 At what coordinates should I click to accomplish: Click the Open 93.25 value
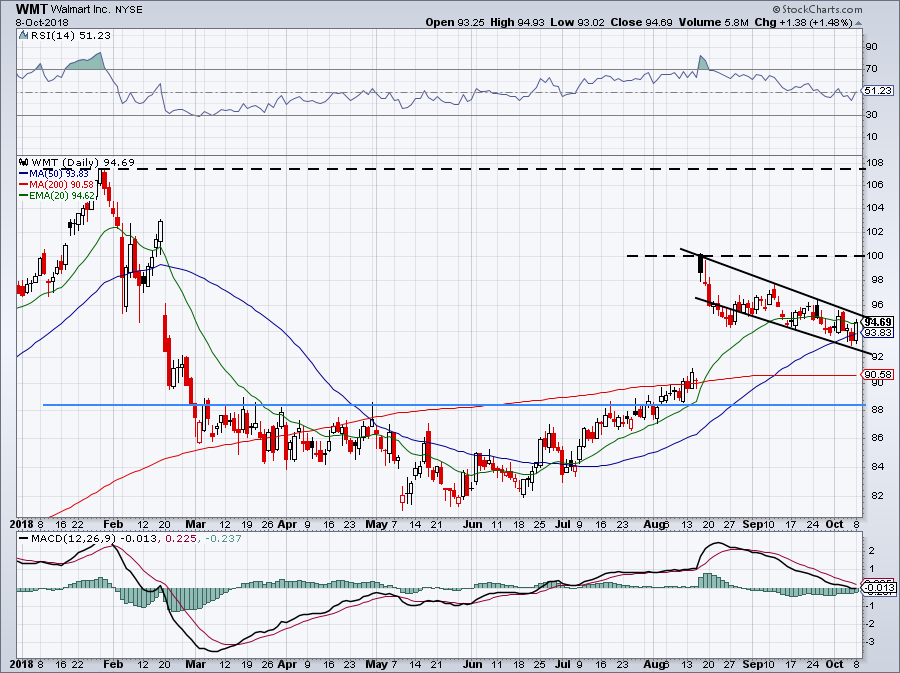click(x=455, y=22)
